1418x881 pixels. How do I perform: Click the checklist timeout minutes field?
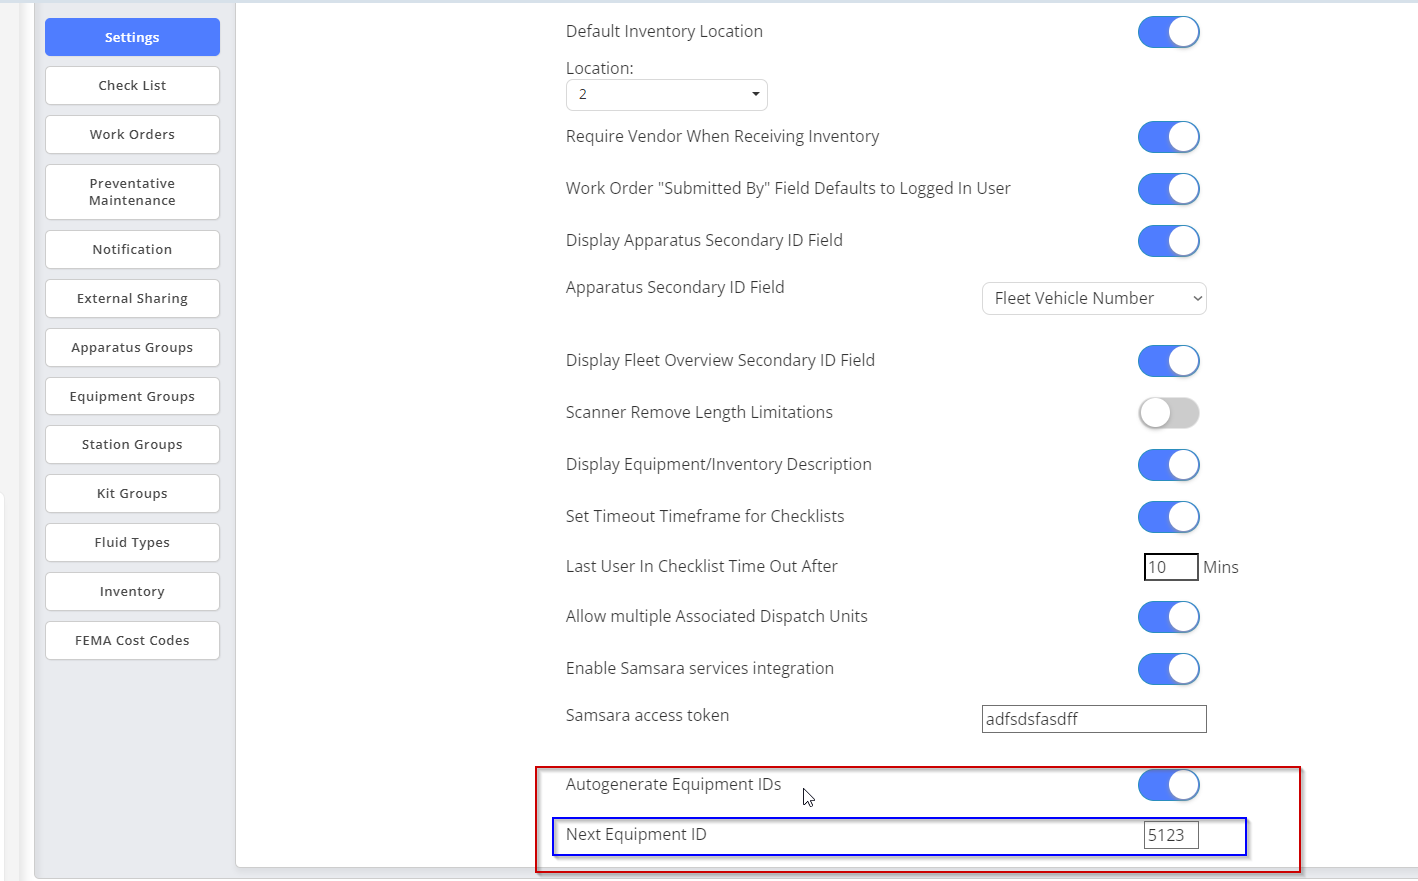pyautogui.click(x=1170, y=567)
